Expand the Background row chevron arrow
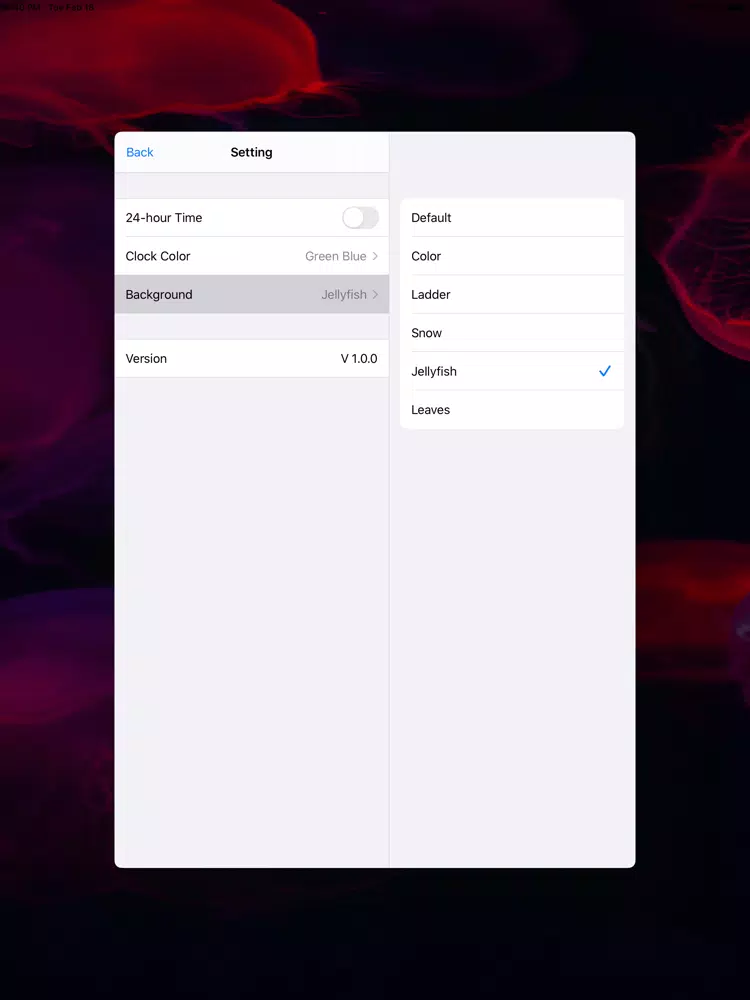This screenshot has height=1000, width=750. coord(375,294)
